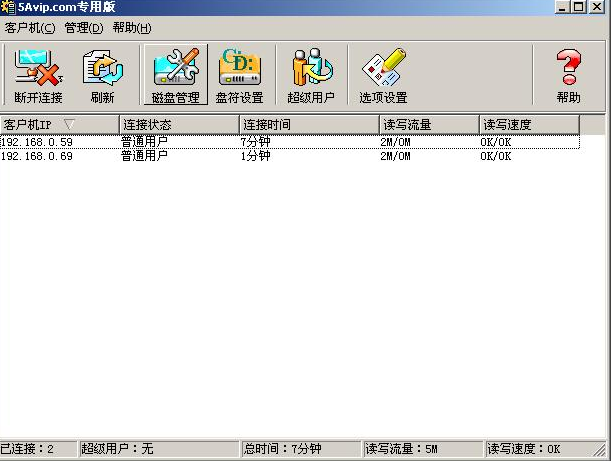The width and height of the screenshot is (615, 461).
Task: Click 2M/0M traffic for 192.168.0.69
Action: [395, 156]
